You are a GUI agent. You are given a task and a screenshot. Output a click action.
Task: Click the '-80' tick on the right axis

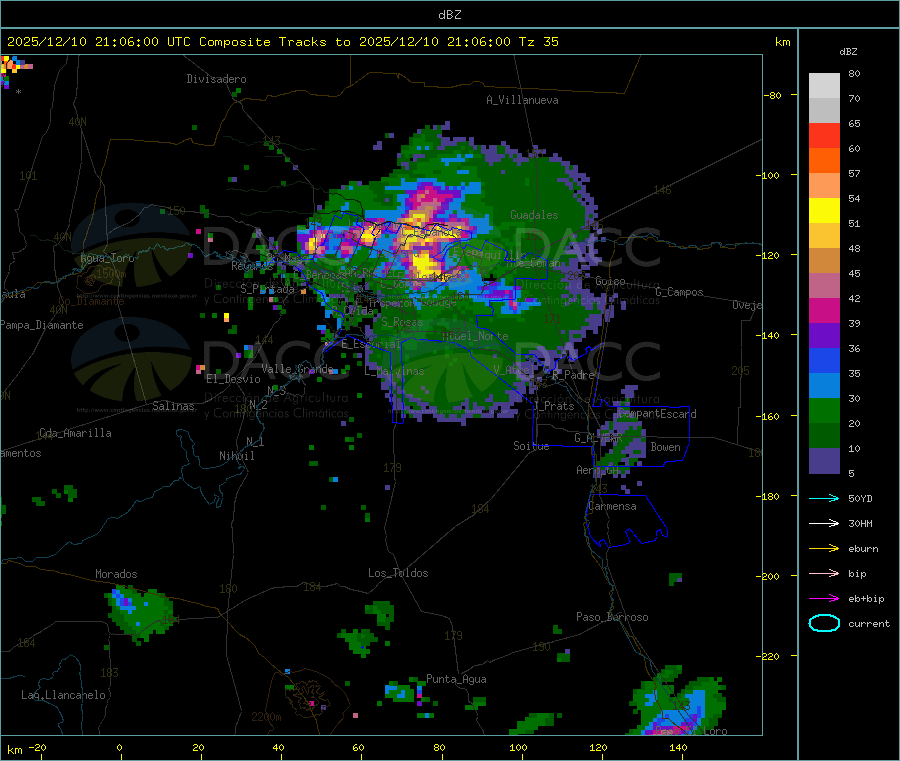point(774,95)
